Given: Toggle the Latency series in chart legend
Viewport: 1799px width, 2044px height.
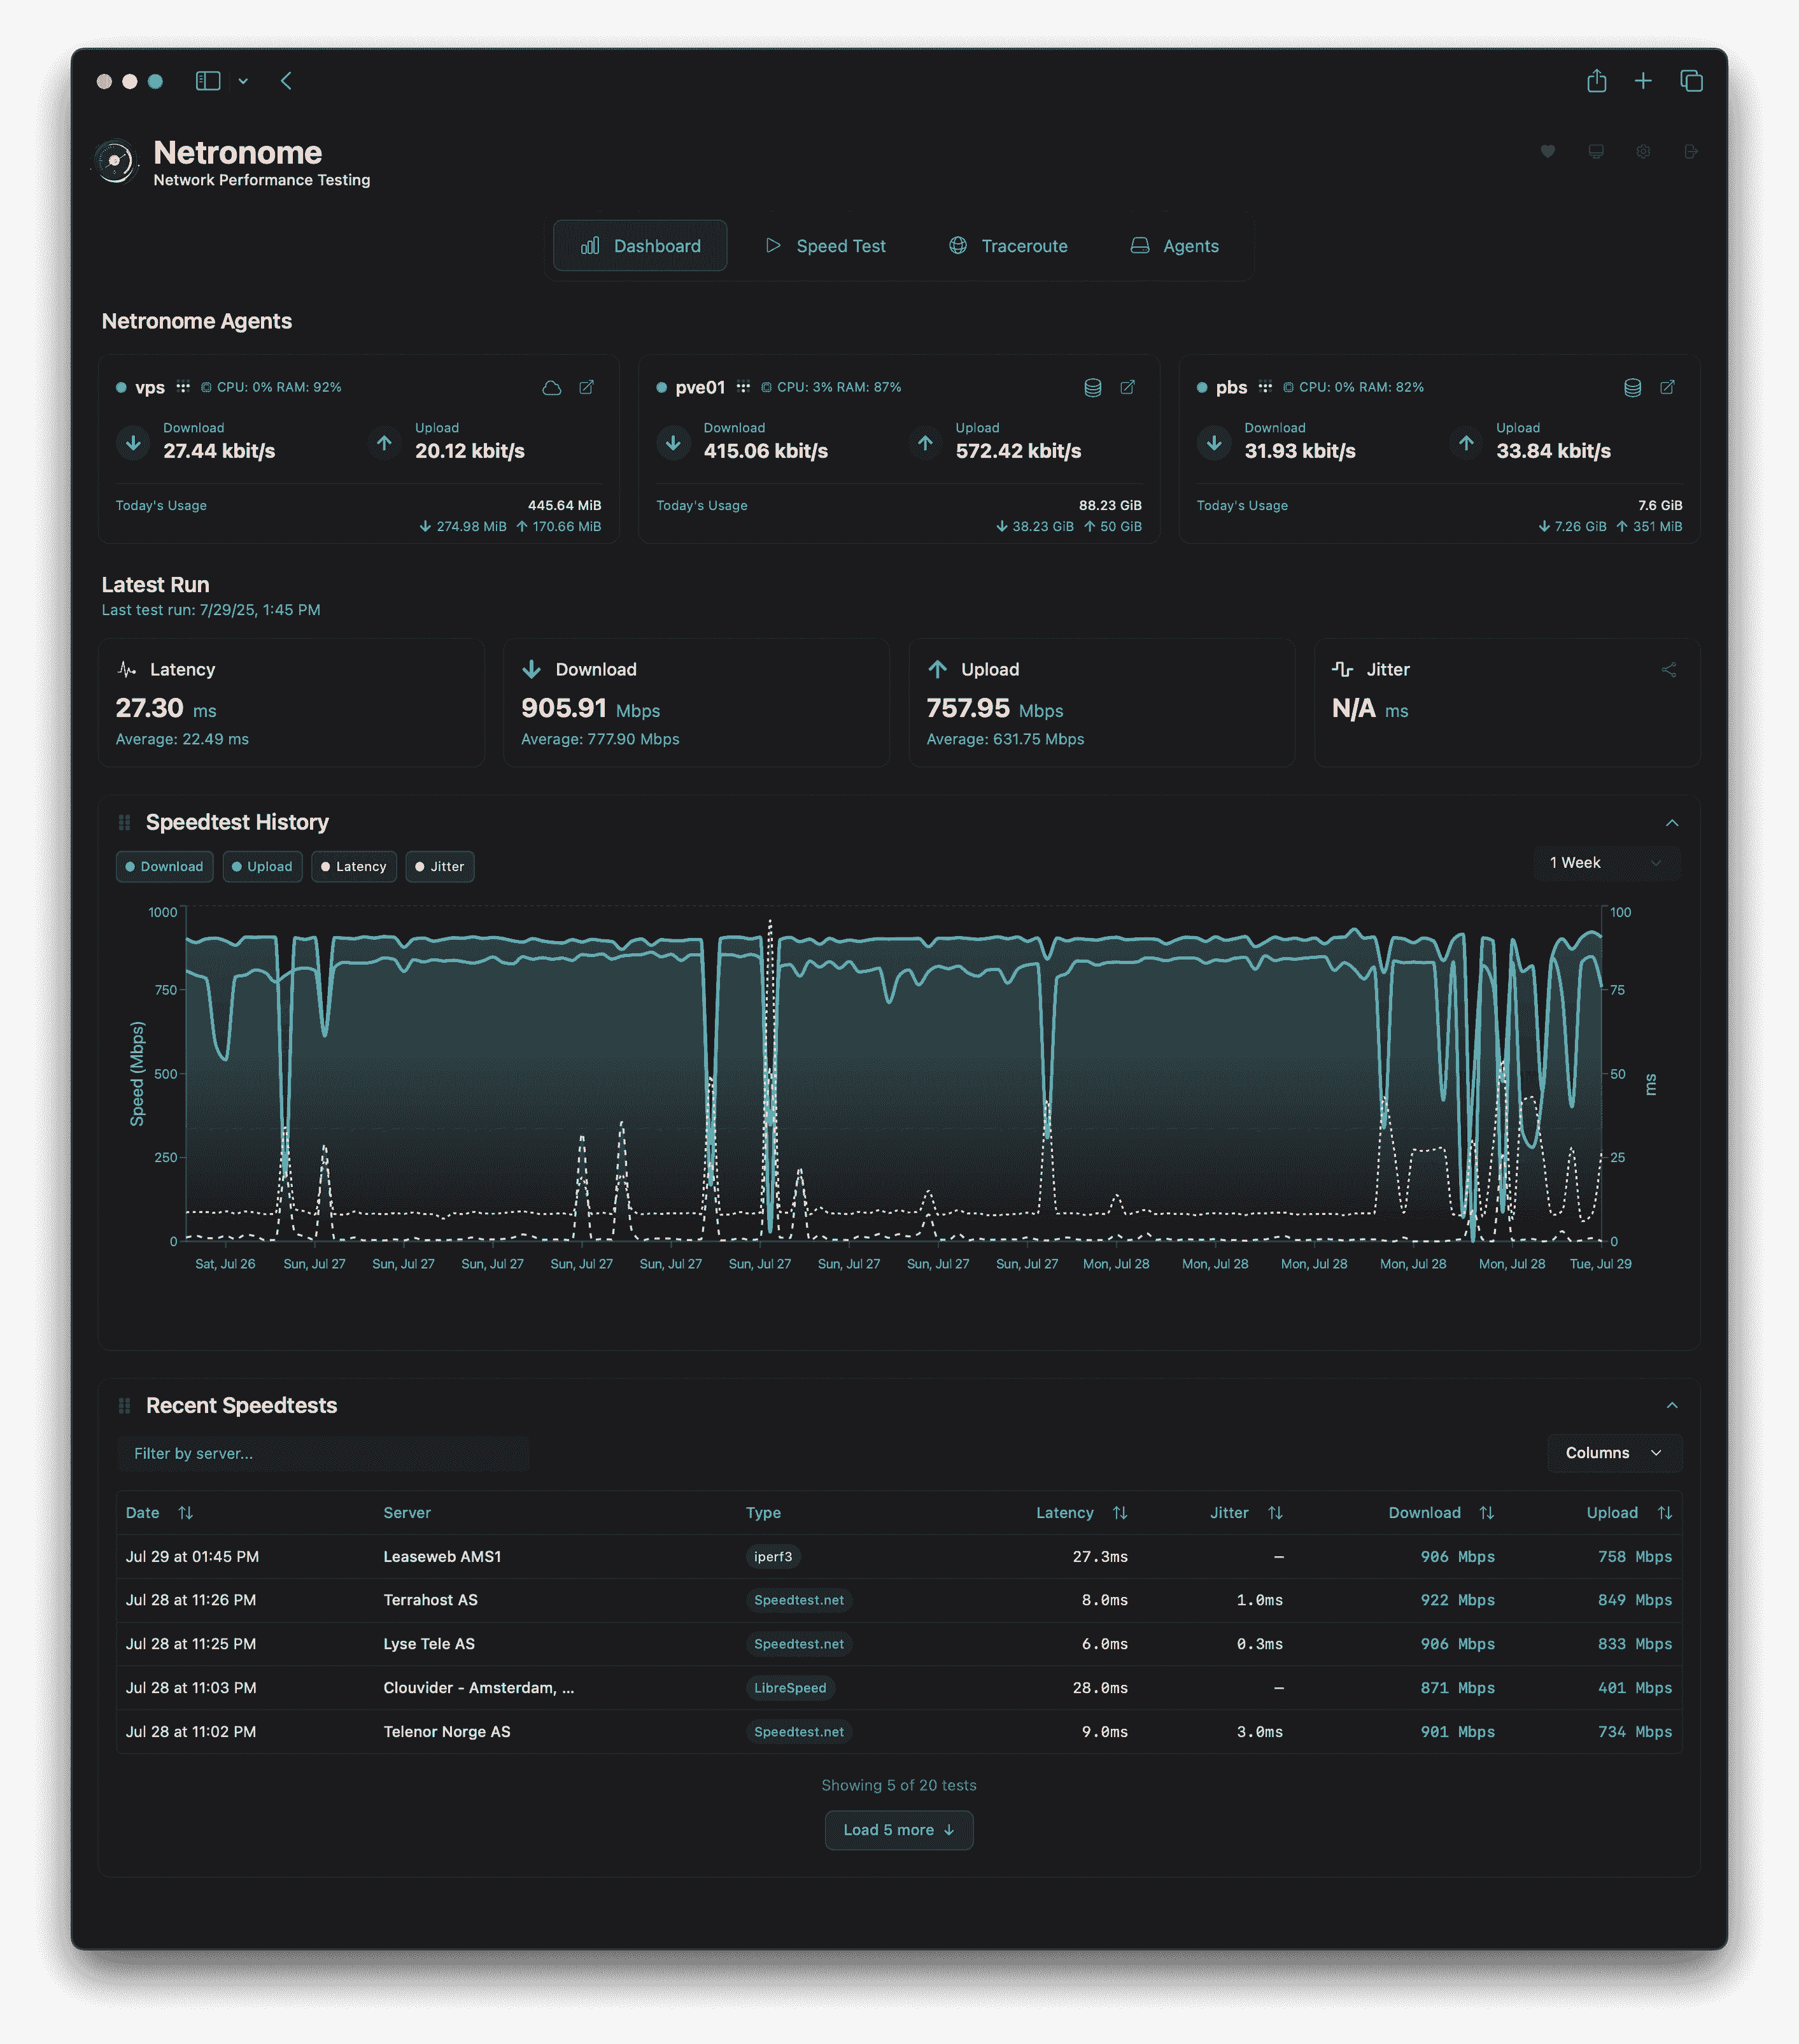Looking at the screenshot, I should coord(354,866).
